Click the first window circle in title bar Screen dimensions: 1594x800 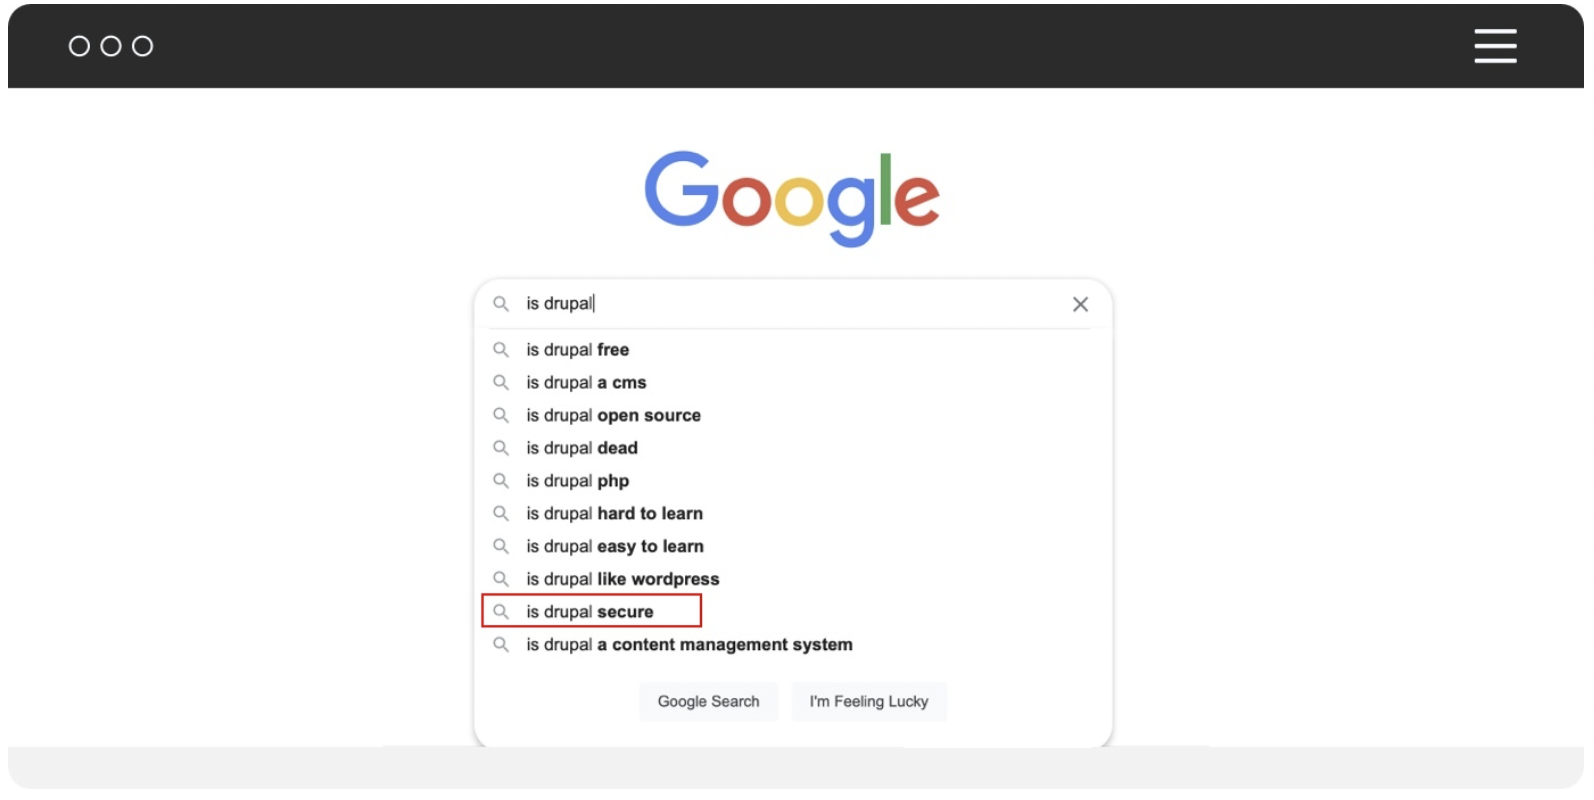79,46
